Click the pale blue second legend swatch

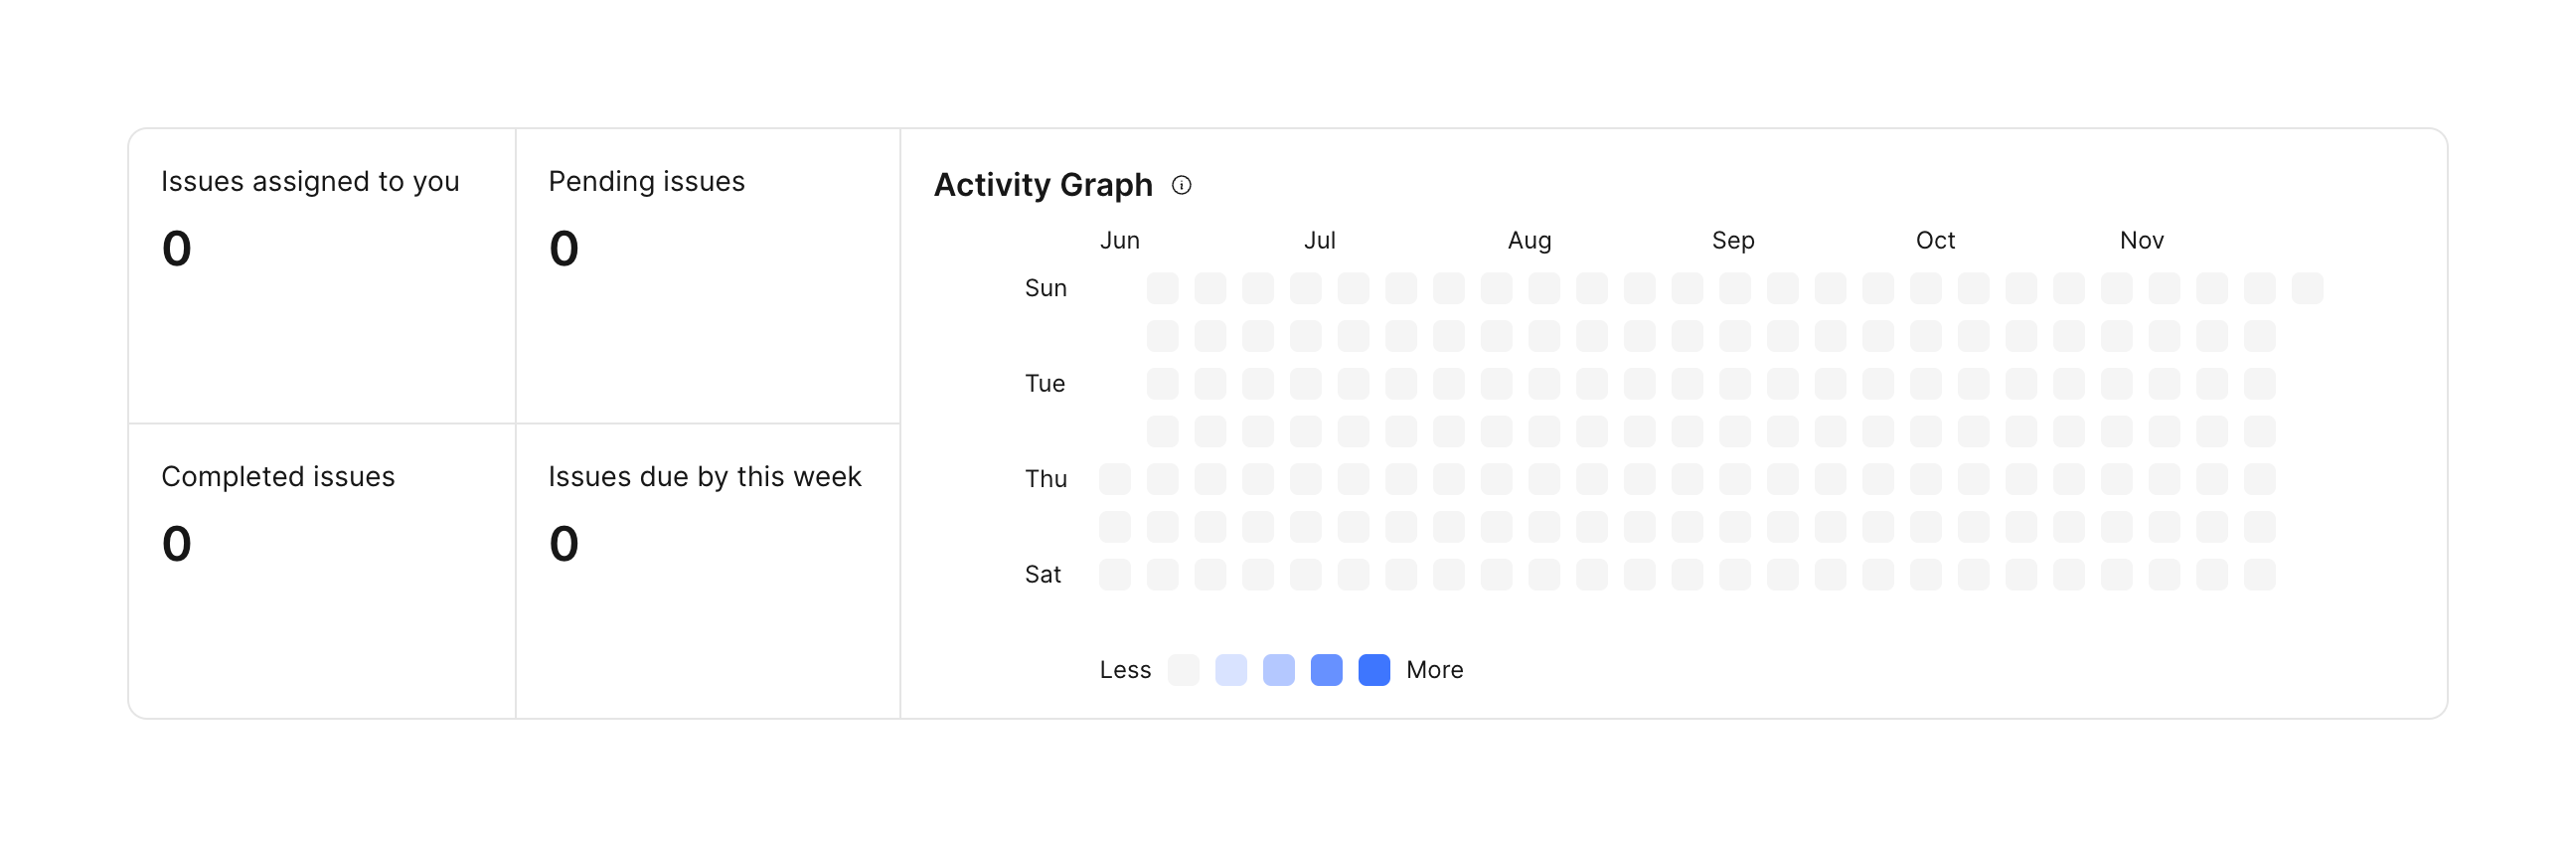1231,670
